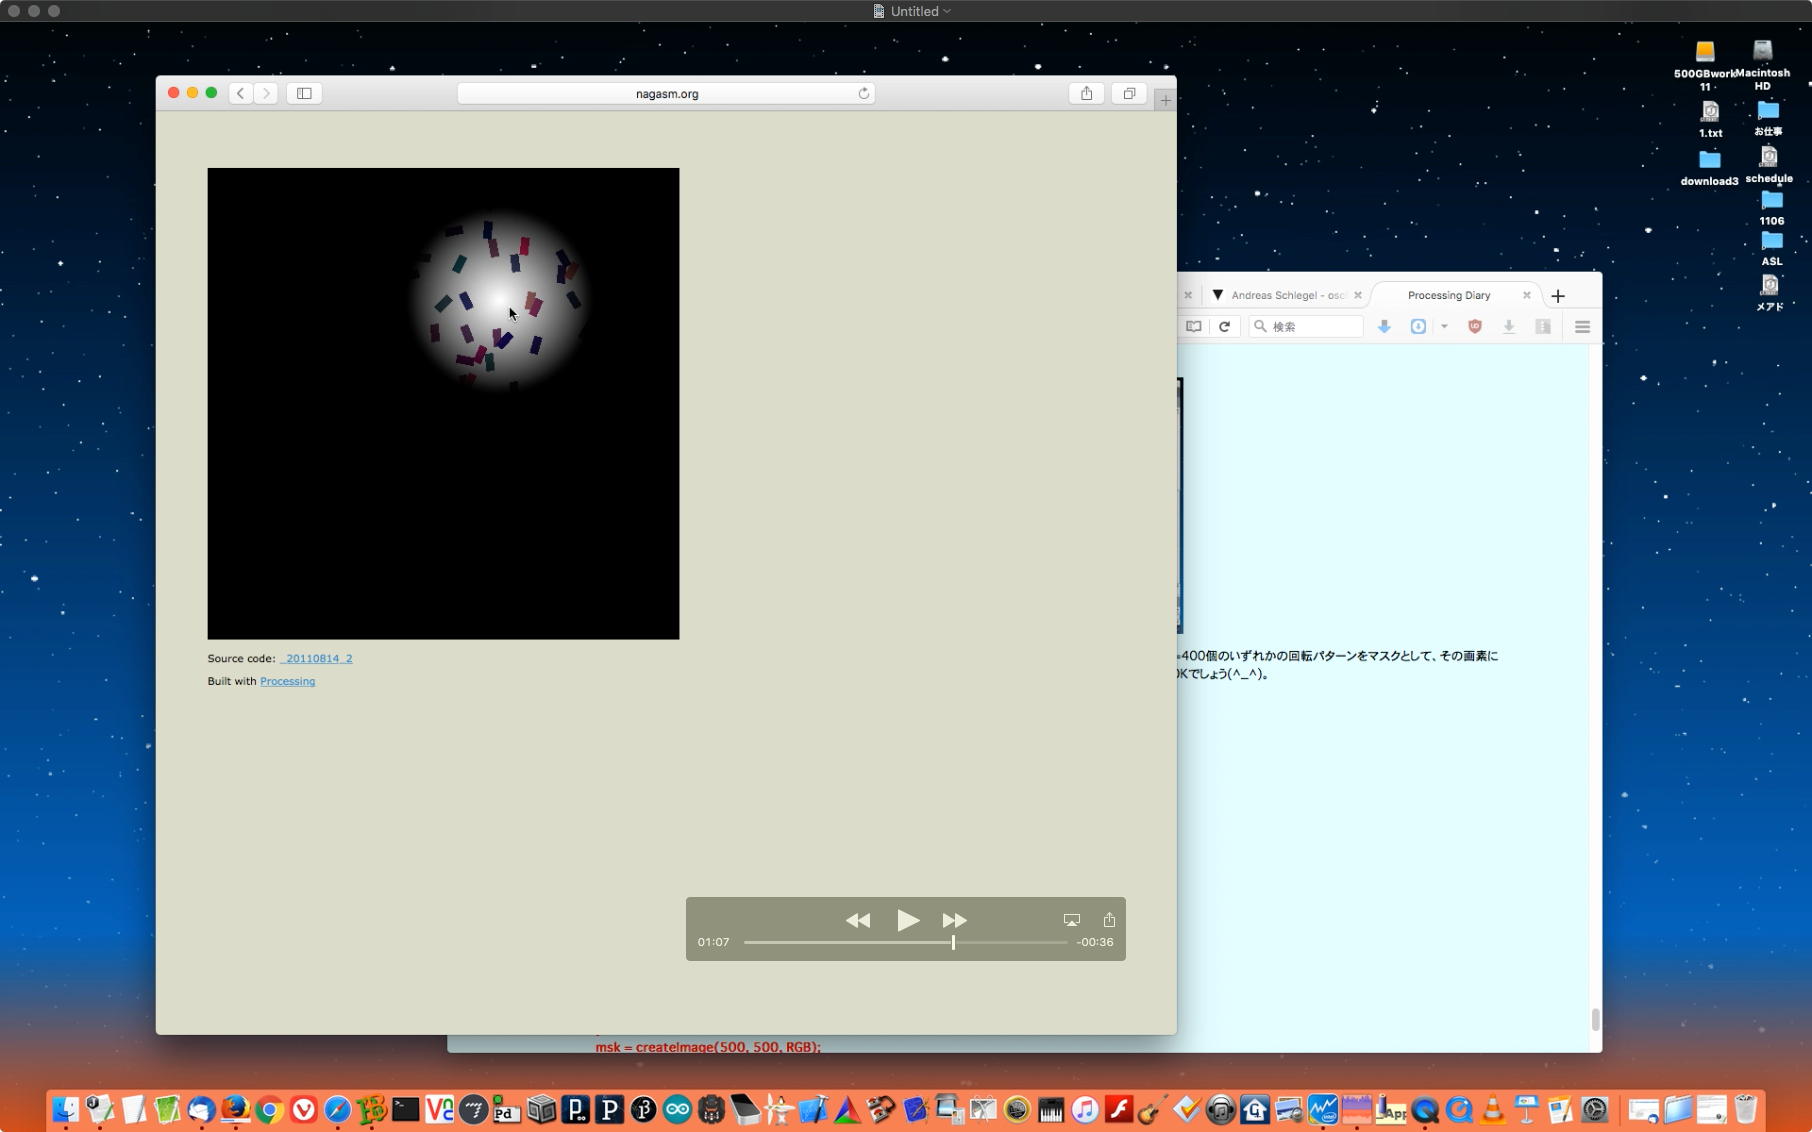Play the video
Screen dimensions: 1812x1132
(907, 920)
